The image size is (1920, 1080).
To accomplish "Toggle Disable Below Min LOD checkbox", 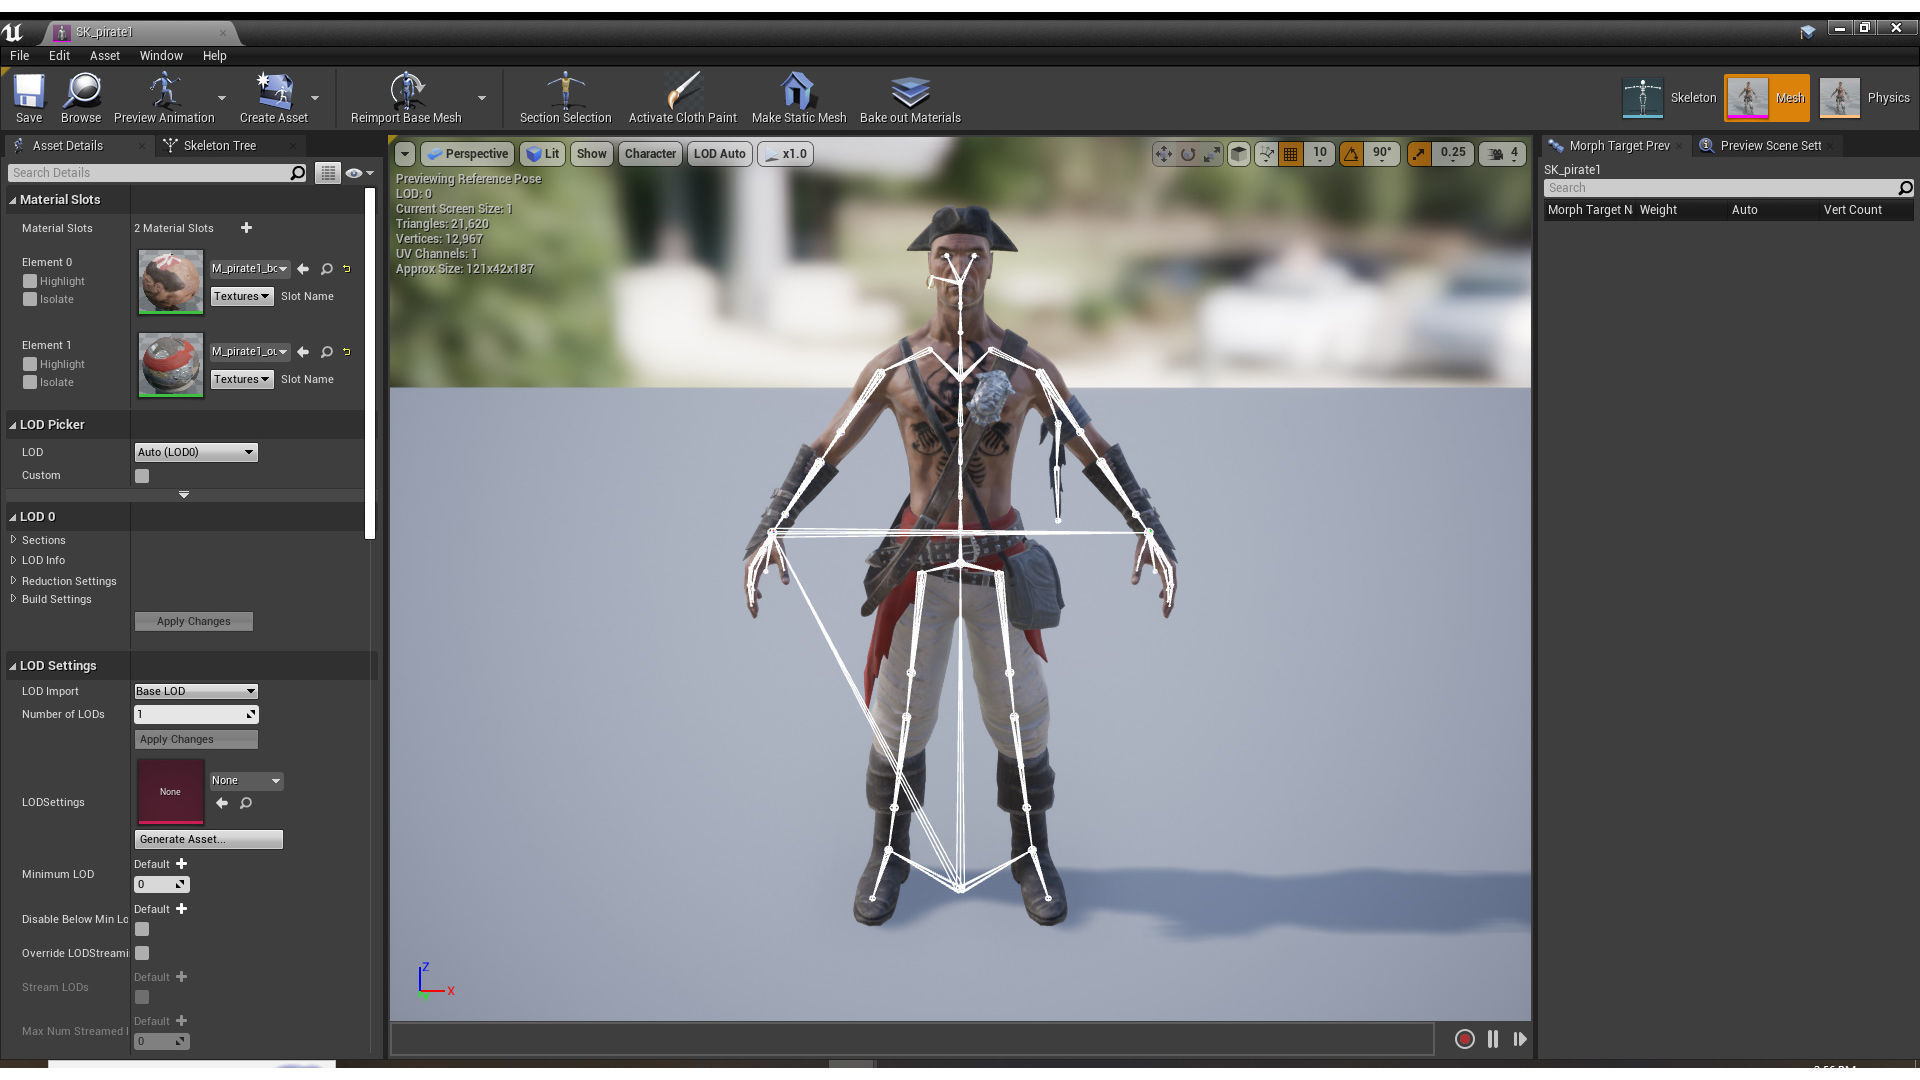I will tap(142, 929).
